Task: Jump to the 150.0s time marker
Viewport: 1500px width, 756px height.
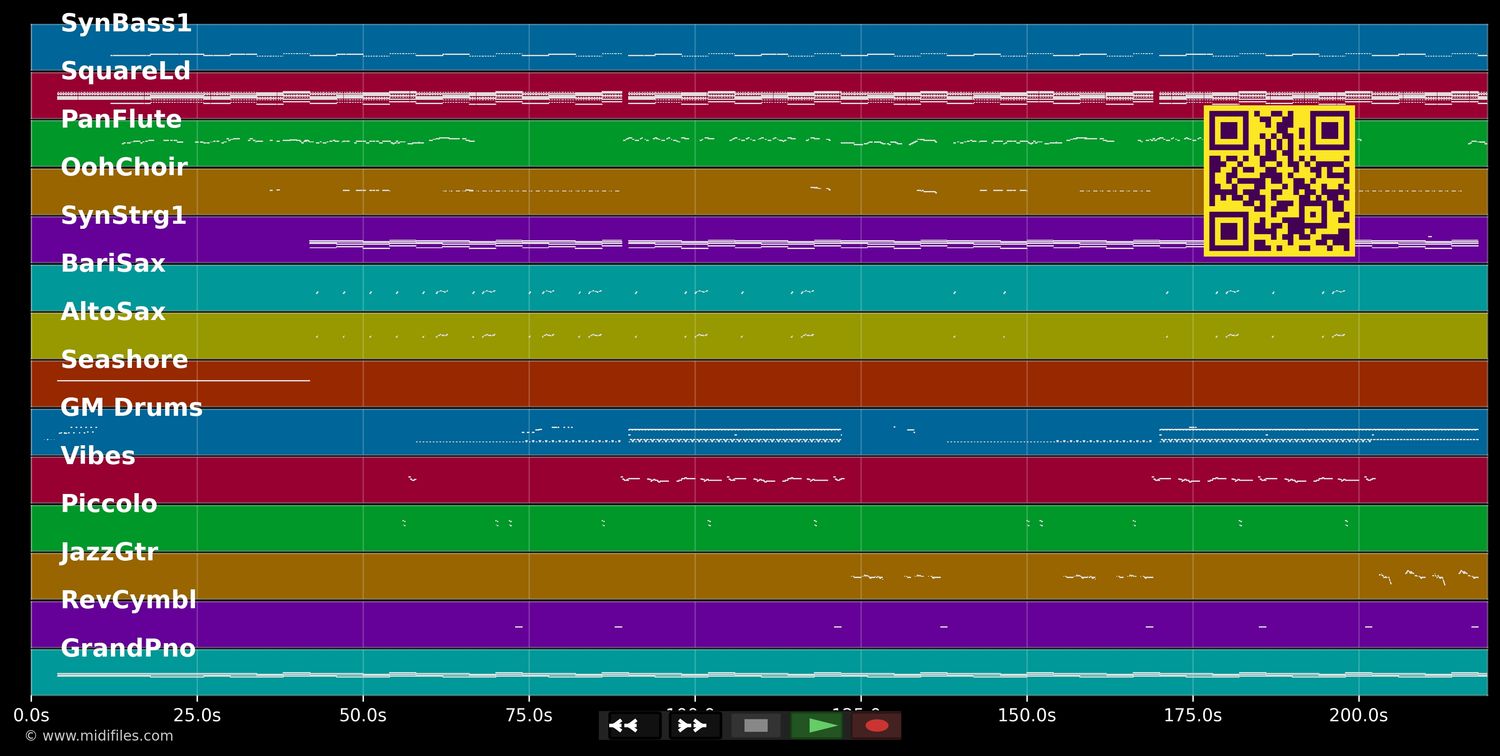Action: [x=1026, y=715]
